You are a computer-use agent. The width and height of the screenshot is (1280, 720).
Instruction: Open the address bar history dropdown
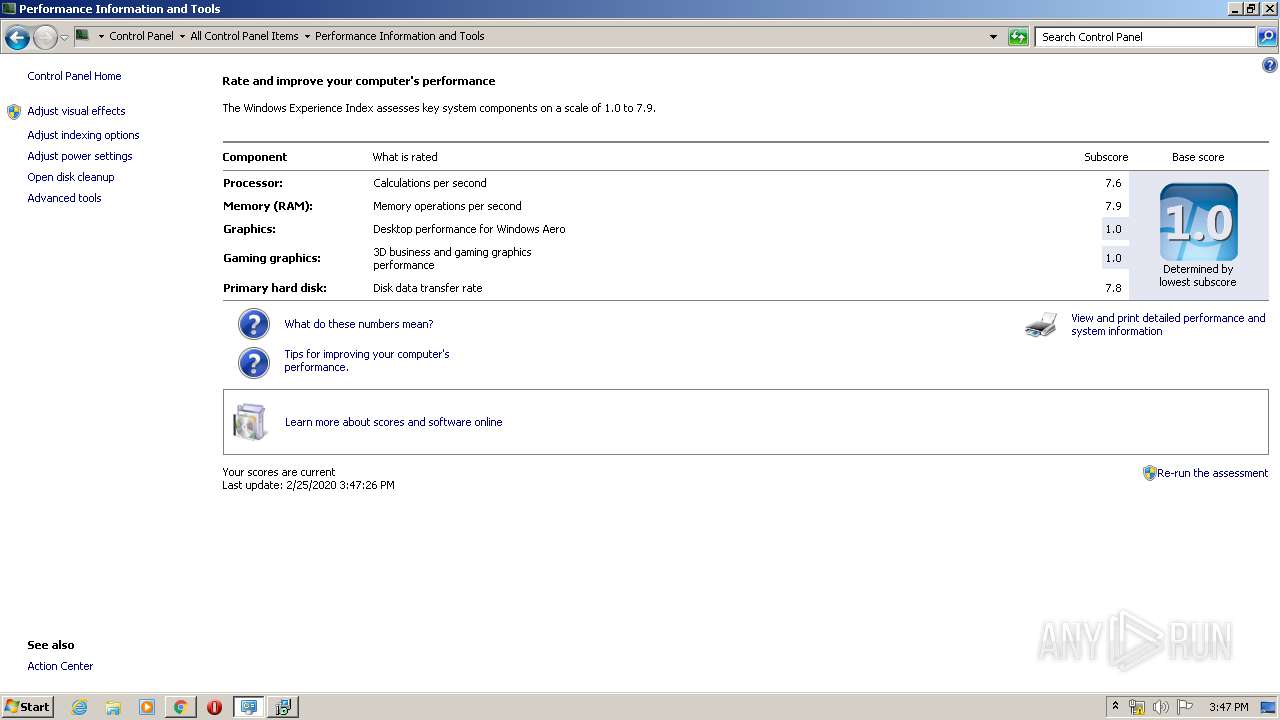pyautogui.click(x=993, y=37)
